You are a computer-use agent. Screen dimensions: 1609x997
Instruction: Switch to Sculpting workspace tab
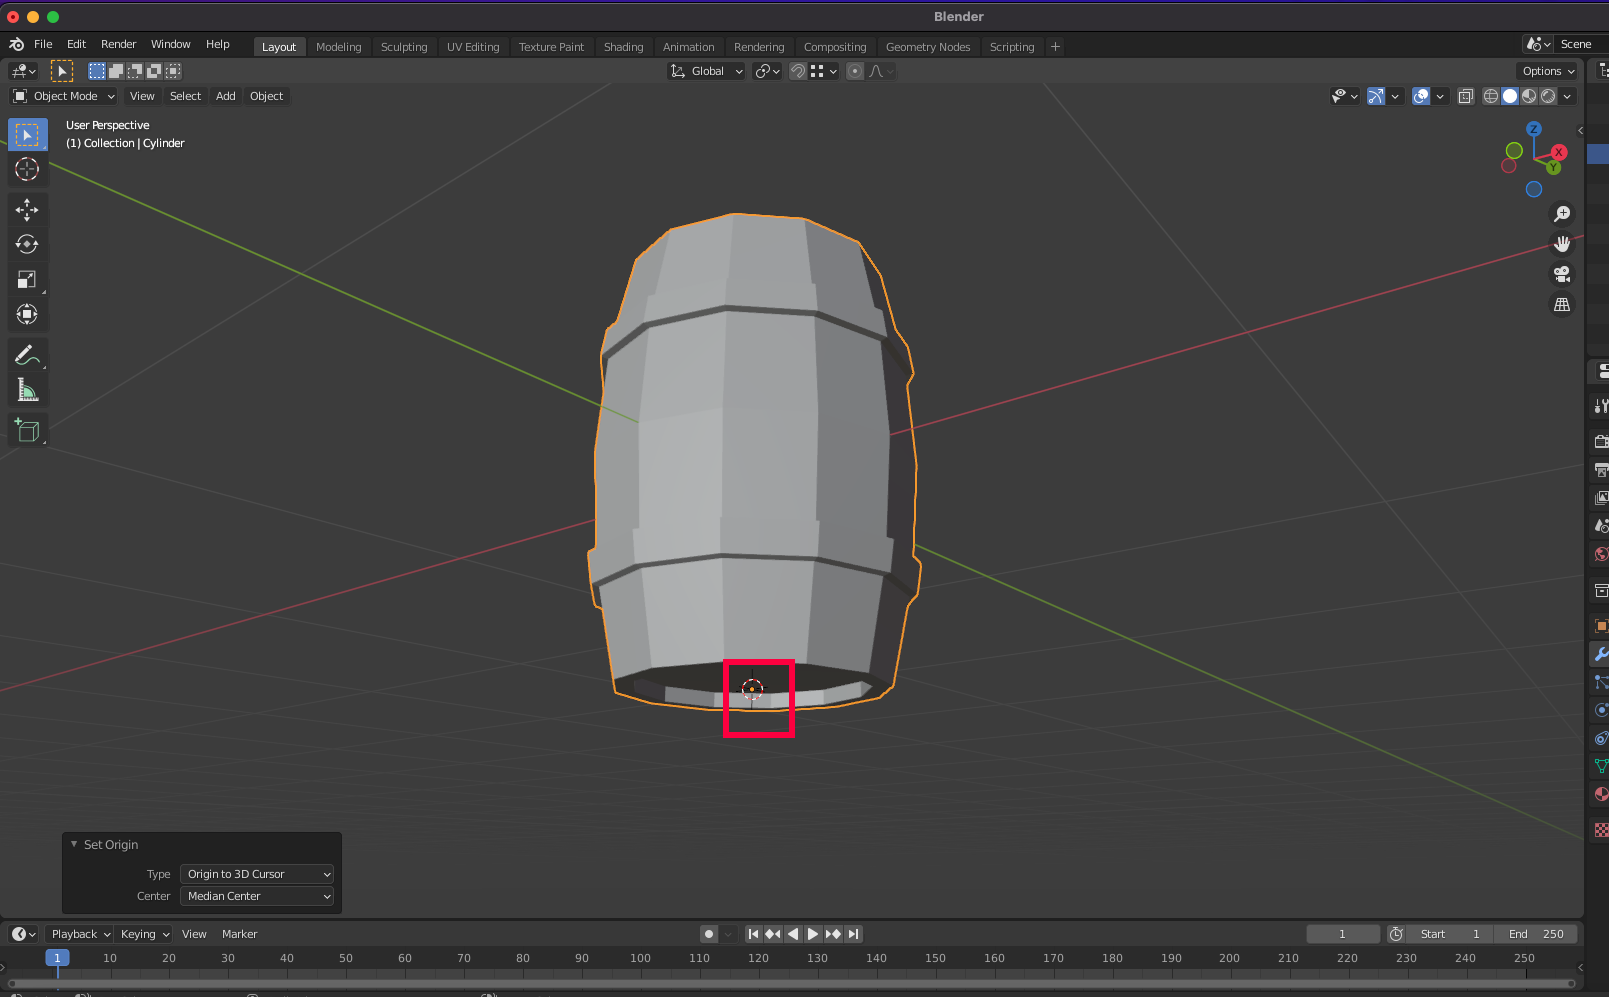404,47
